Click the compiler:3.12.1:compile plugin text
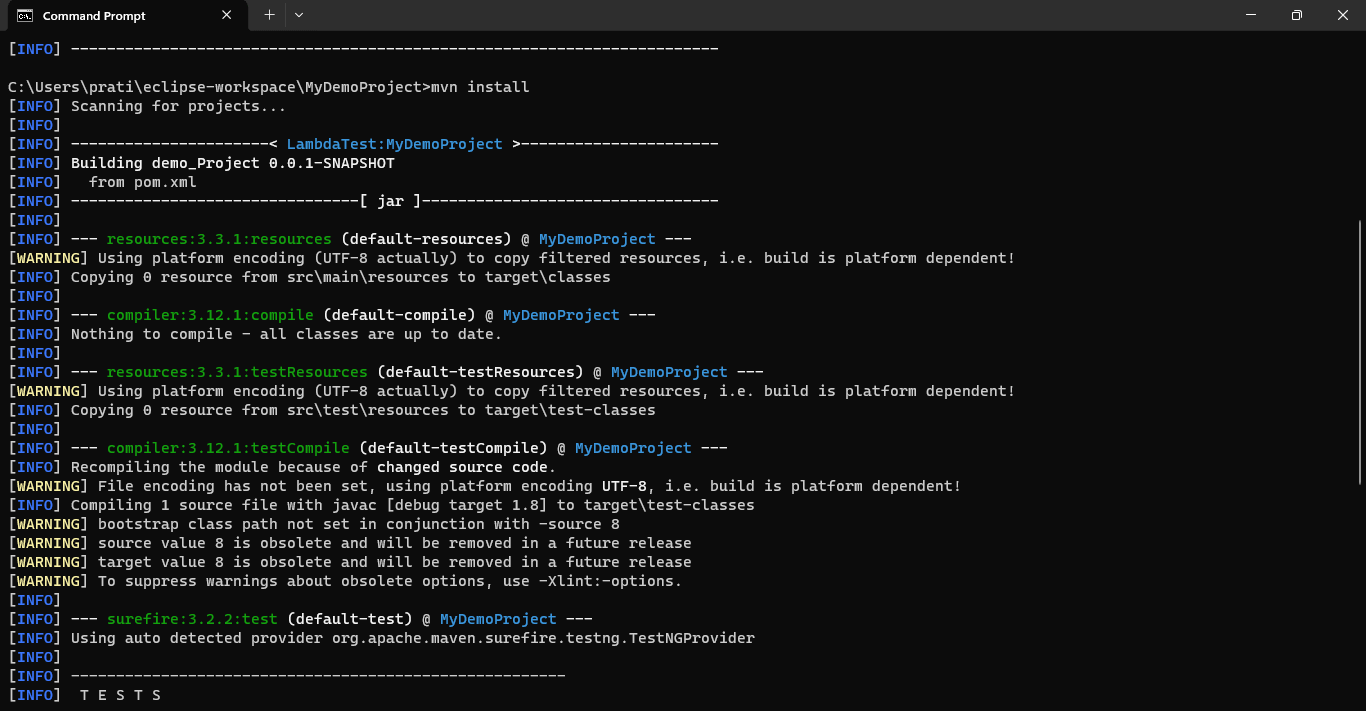 coord(210,315)
